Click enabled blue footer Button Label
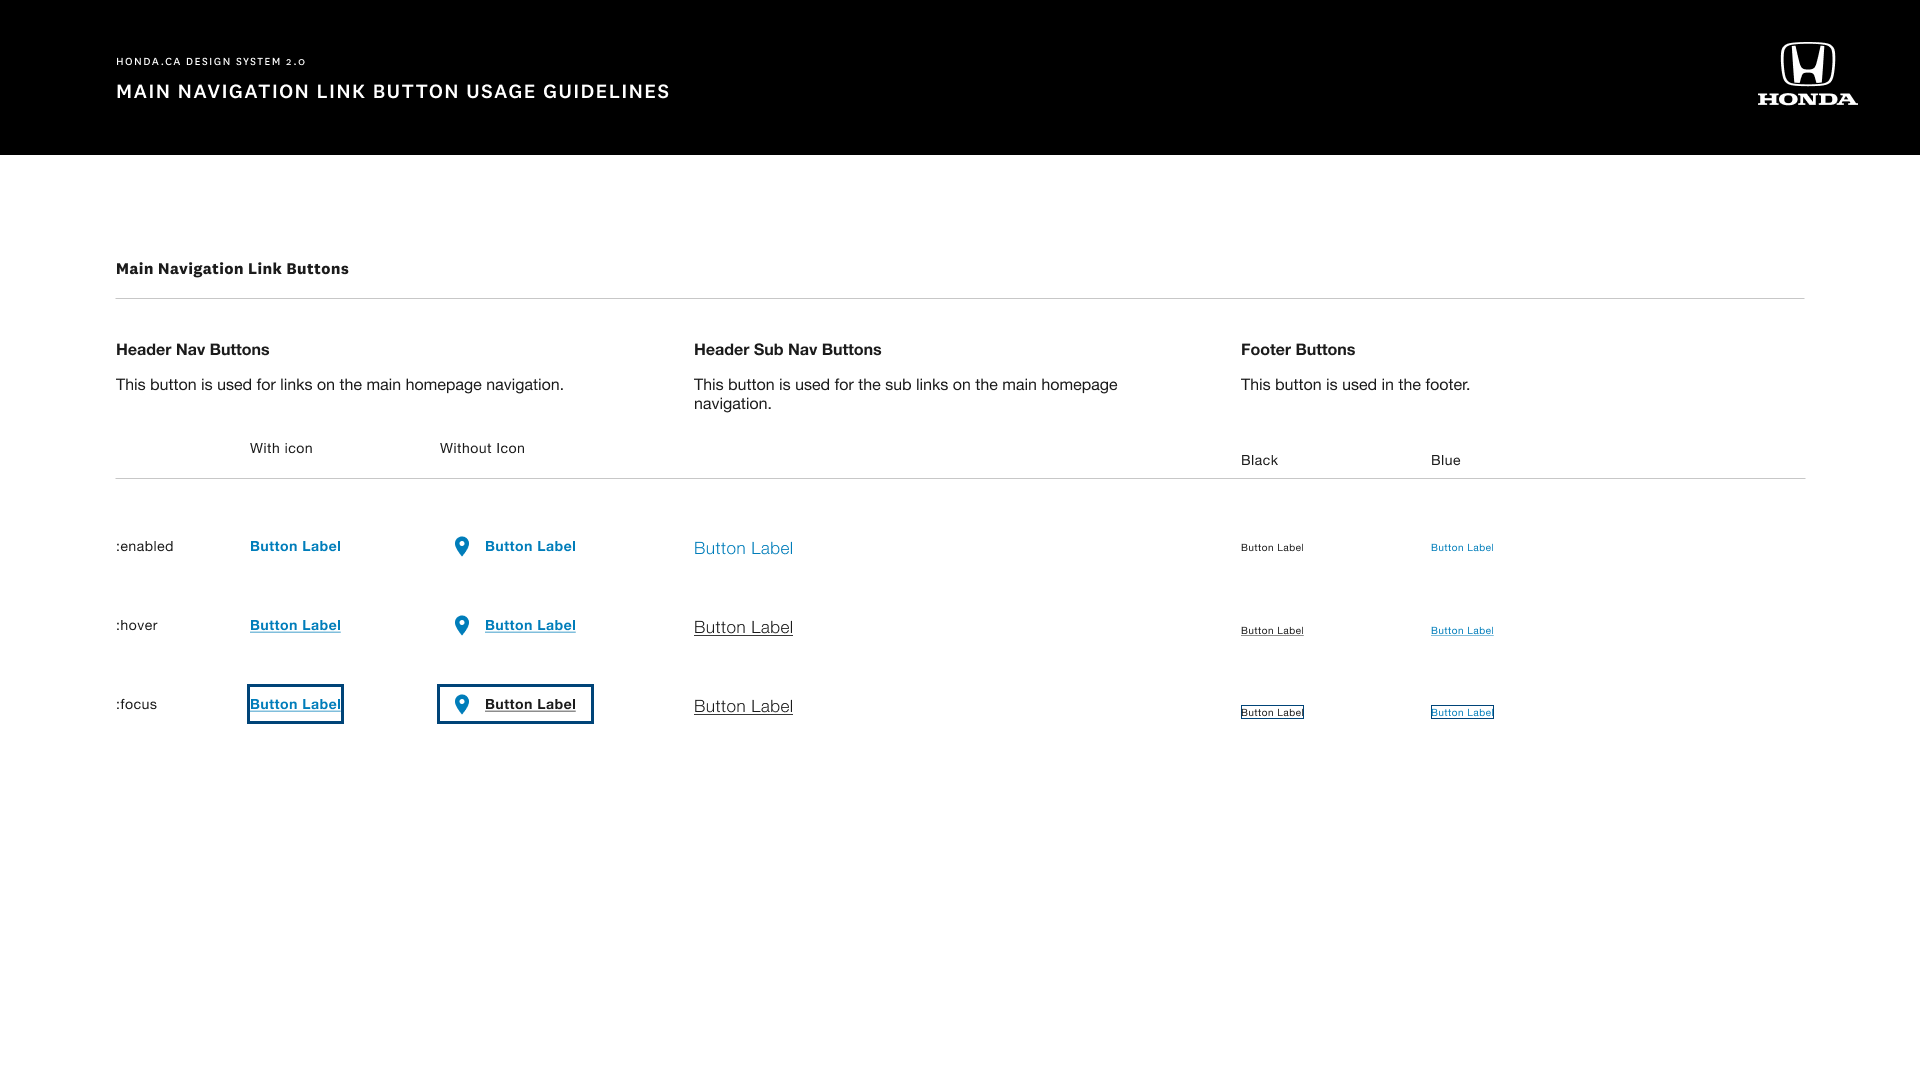The width and height of the screenshot is (1920, 1080). pyautogui.click(x=1462, y=548)
